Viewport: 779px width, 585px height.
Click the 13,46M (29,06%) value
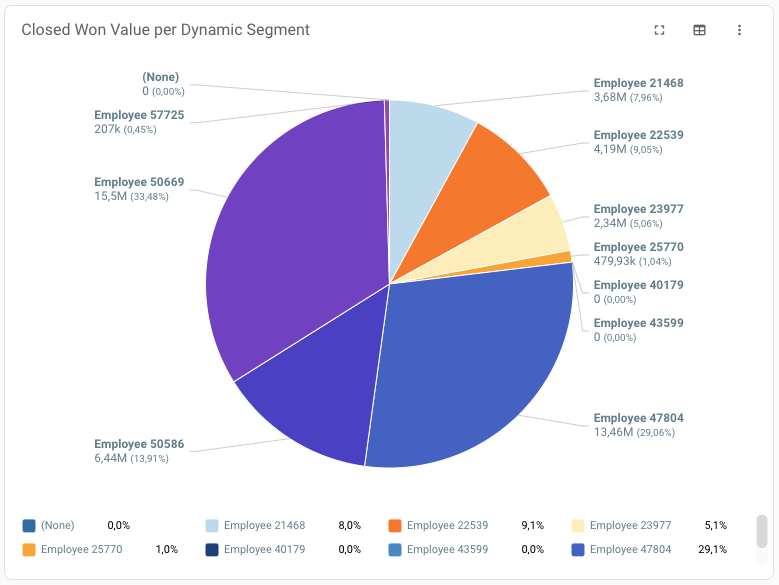pos(634,433)
